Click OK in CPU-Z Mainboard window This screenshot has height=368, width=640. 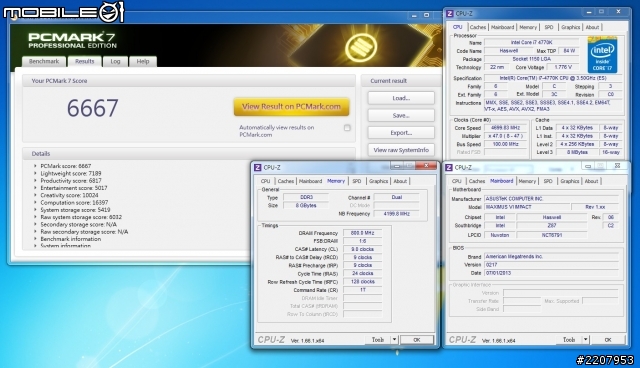(608, 339)
